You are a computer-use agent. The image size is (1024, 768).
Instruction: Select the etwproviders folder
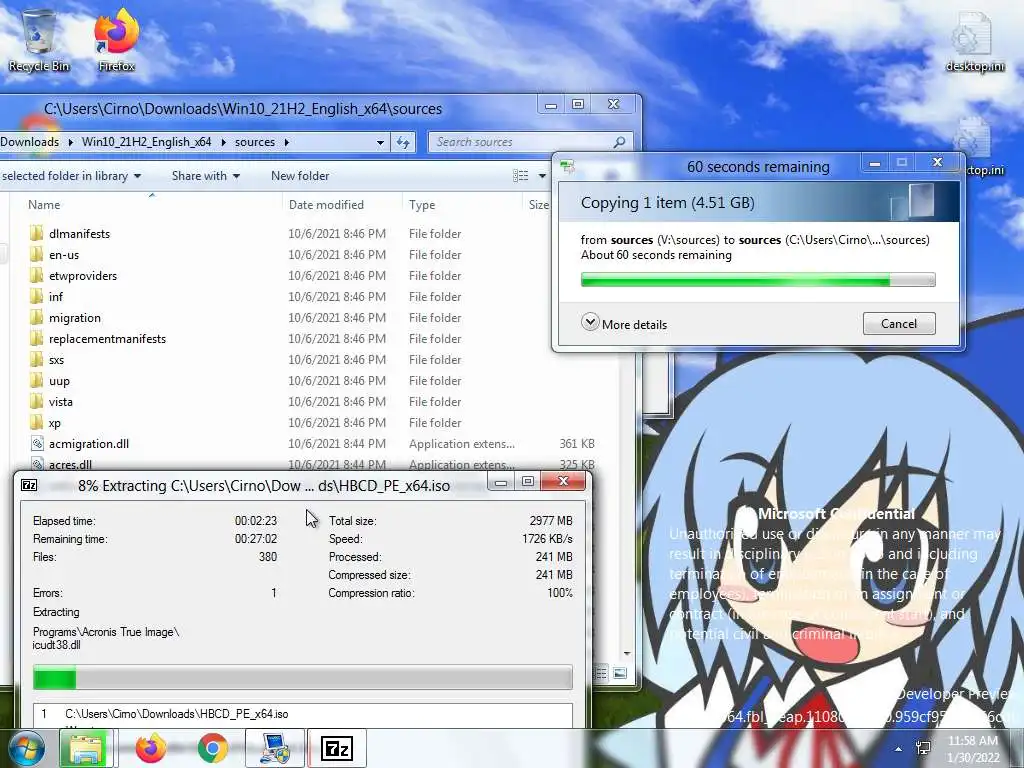(82, 276)
